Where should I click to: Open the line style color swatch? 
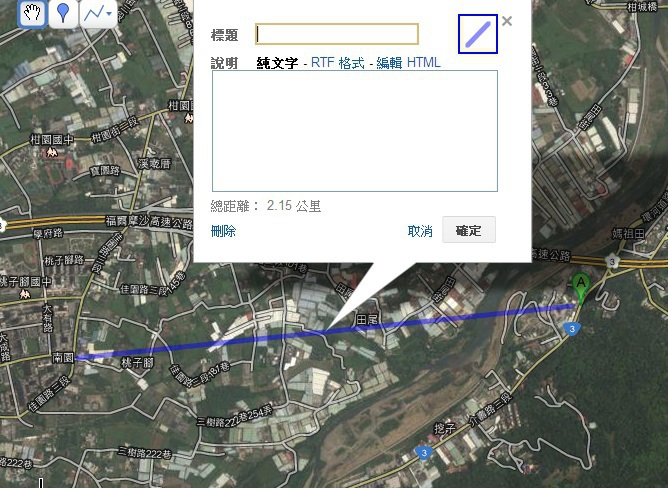[478, 34]
